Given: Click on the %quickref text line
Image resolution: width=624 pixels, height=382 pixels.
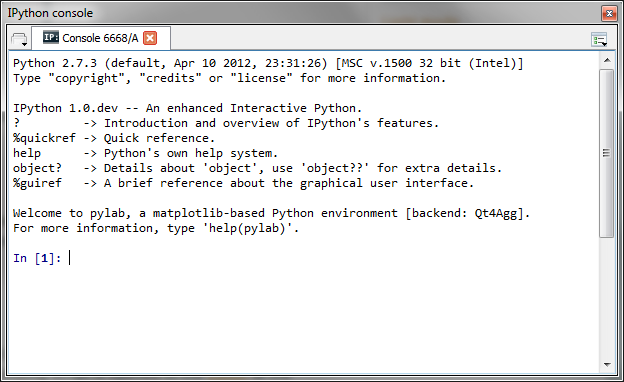Looking at the screenshot, I should tap(114, 138).
